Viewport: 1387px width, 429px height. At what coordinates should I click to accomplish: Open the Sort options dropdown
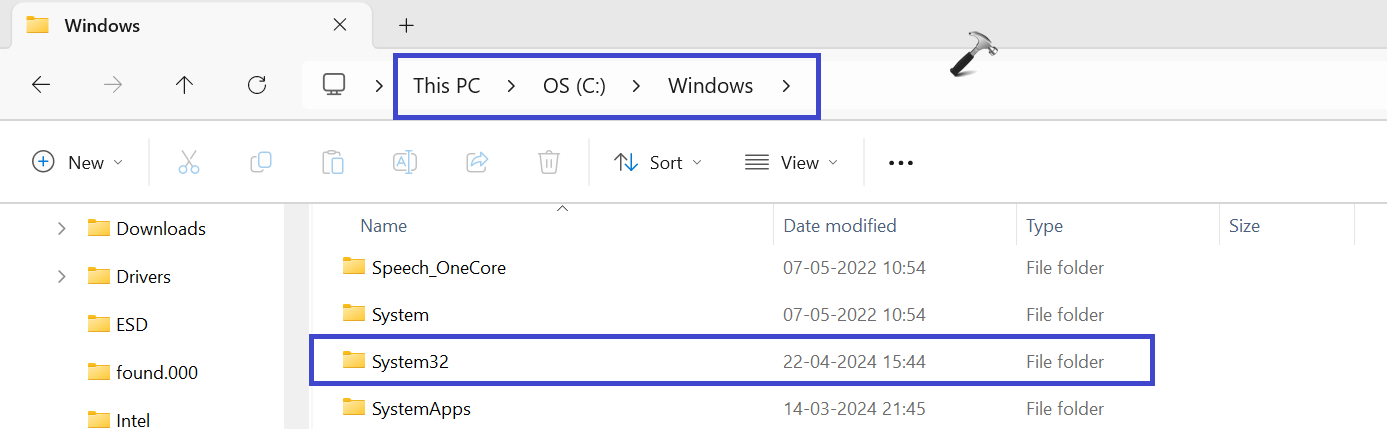click(x=657, y=162)
